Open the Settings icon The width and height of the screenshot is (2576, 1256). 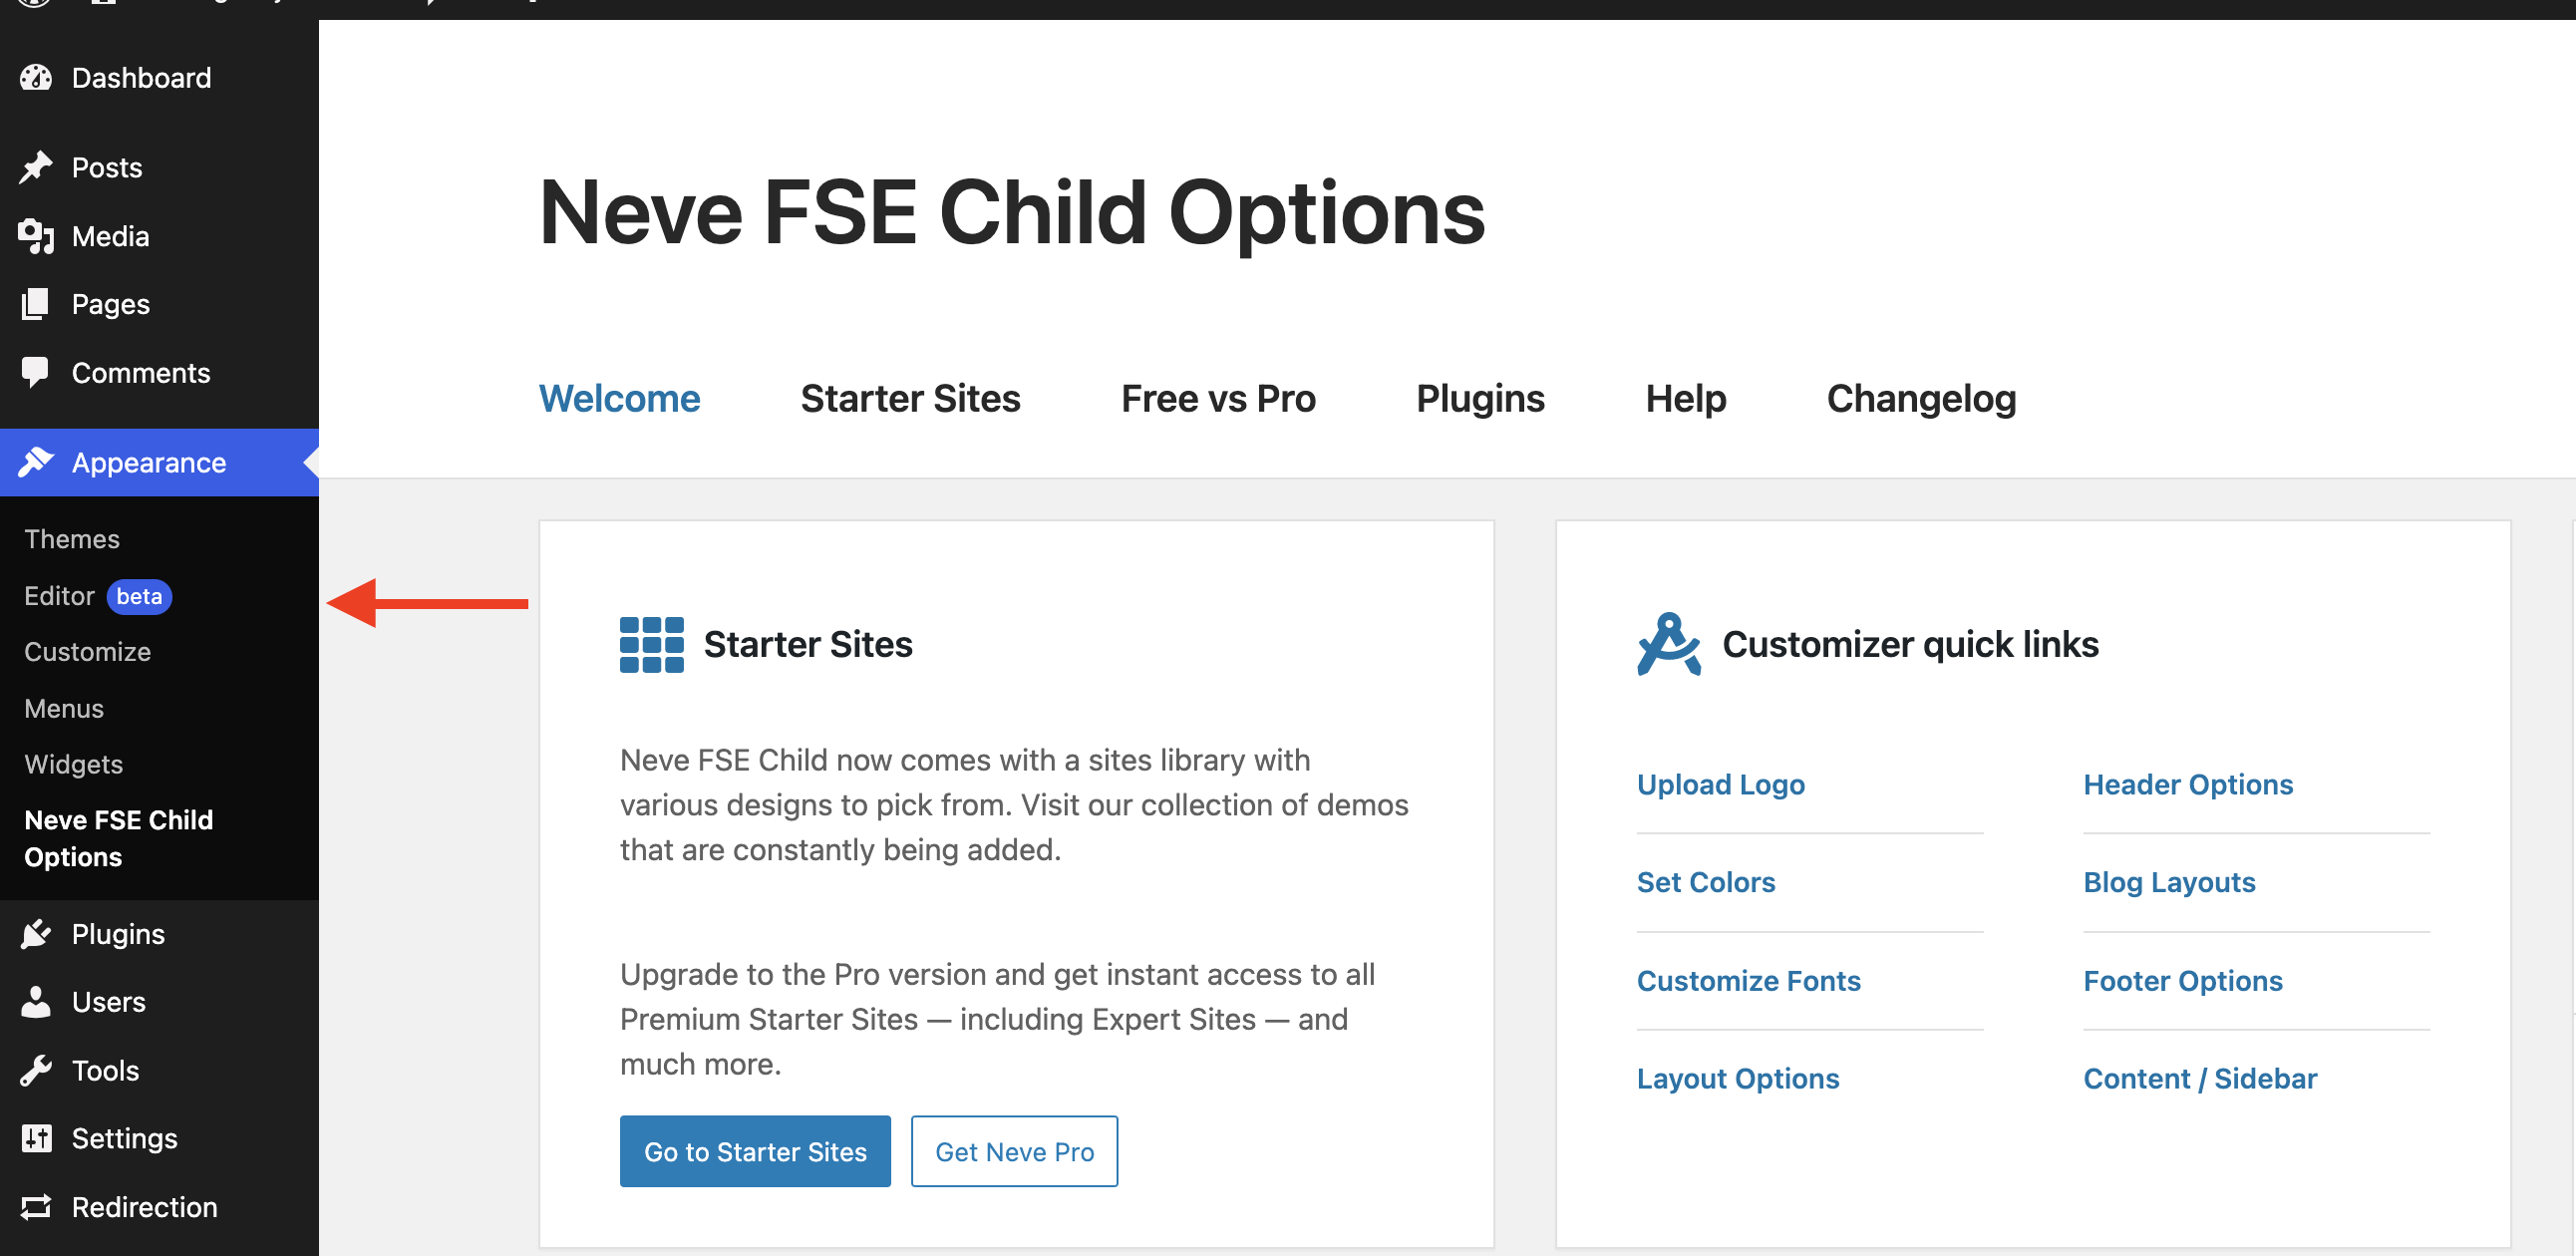tap(36, 1138)
